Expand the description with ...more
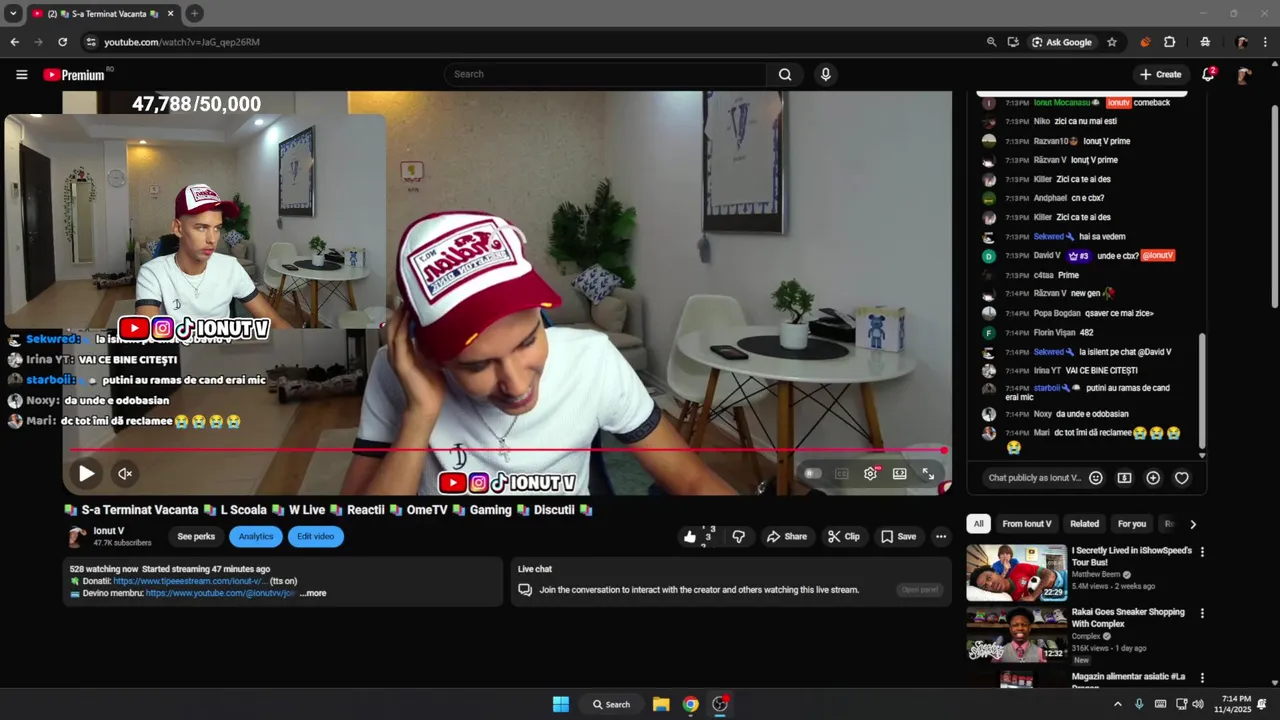This screenshot has width=1280, height=720. [313, 593]
